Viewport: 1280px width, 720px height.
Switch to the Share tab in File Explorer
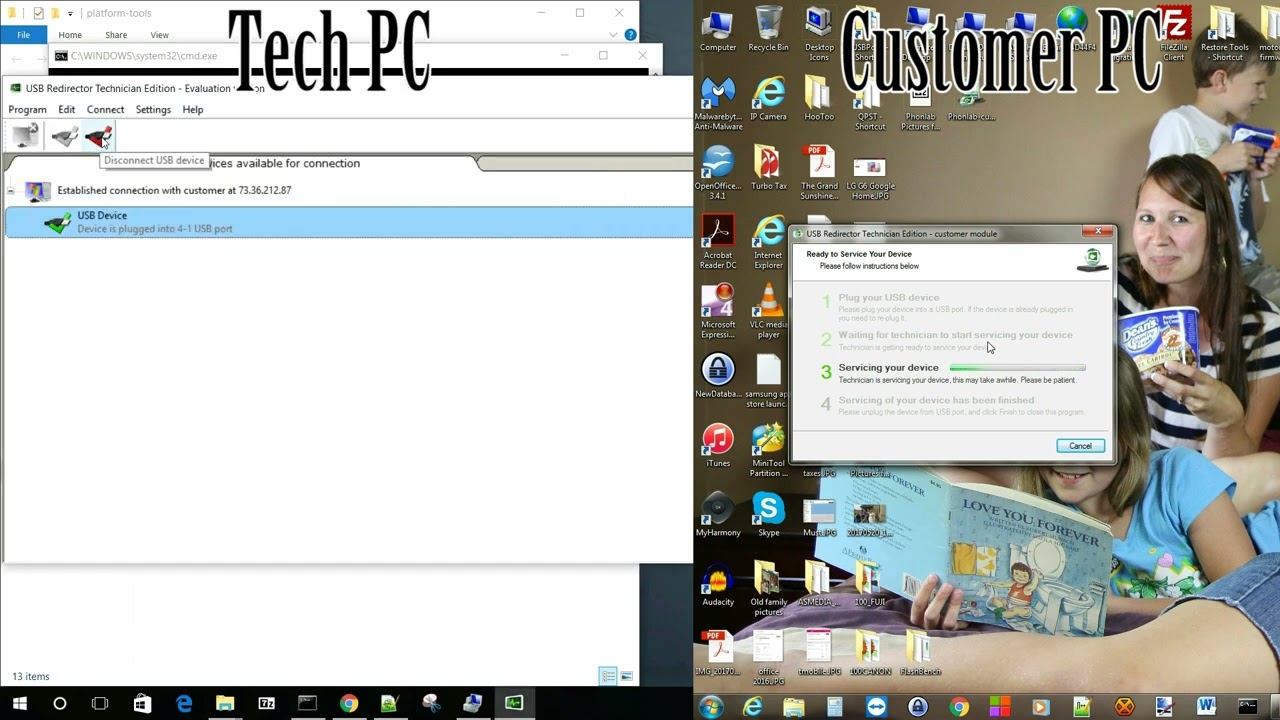pos(116,35)
